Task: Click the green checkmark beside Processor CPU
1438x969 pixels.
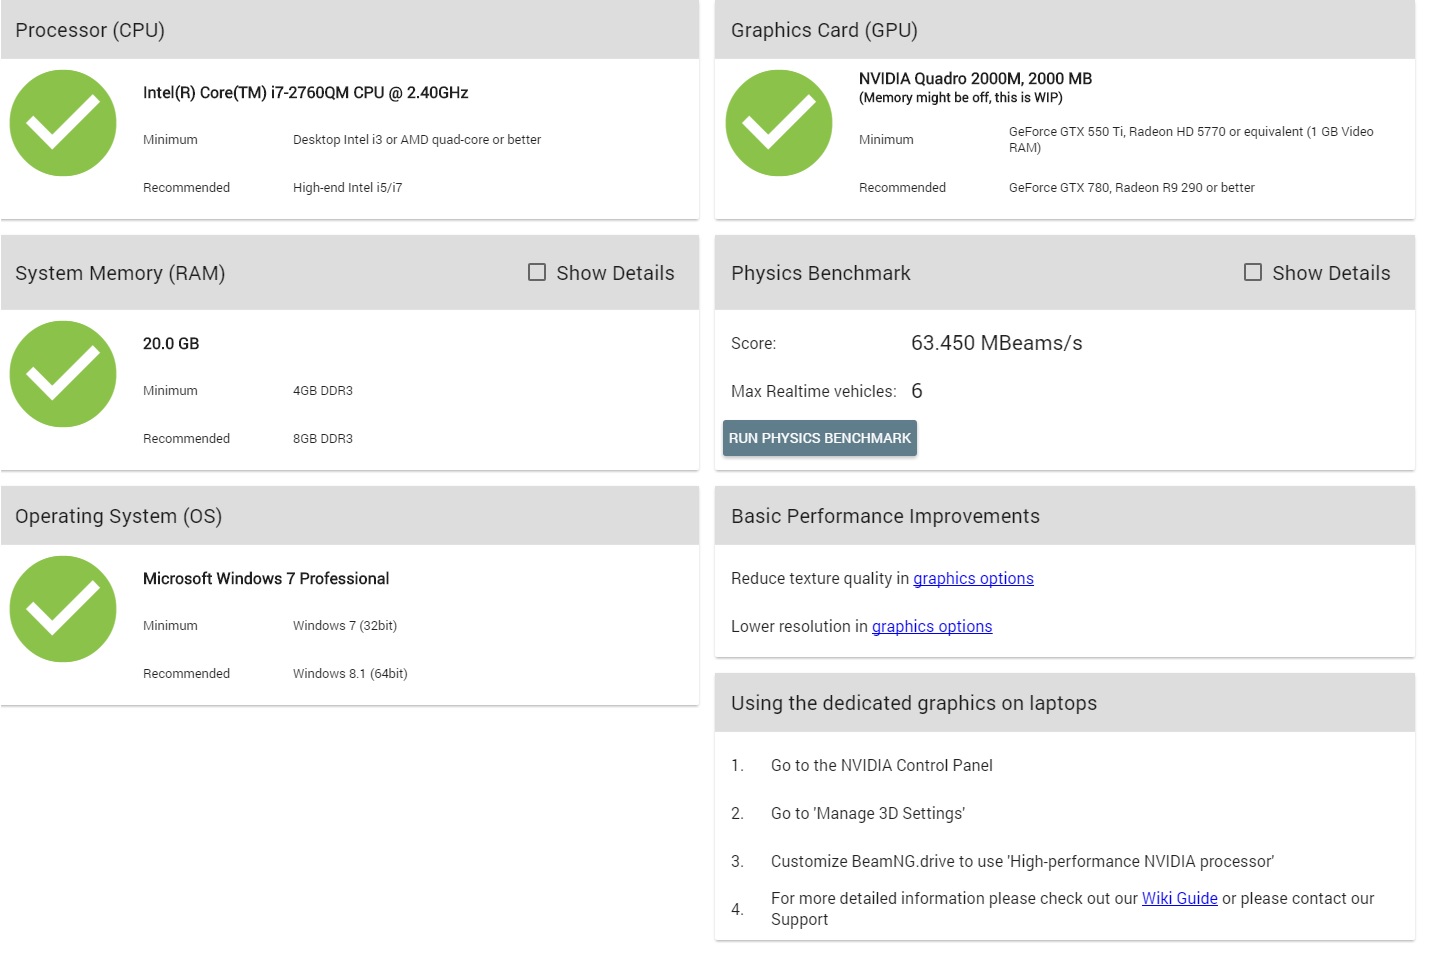Action: 63,123
